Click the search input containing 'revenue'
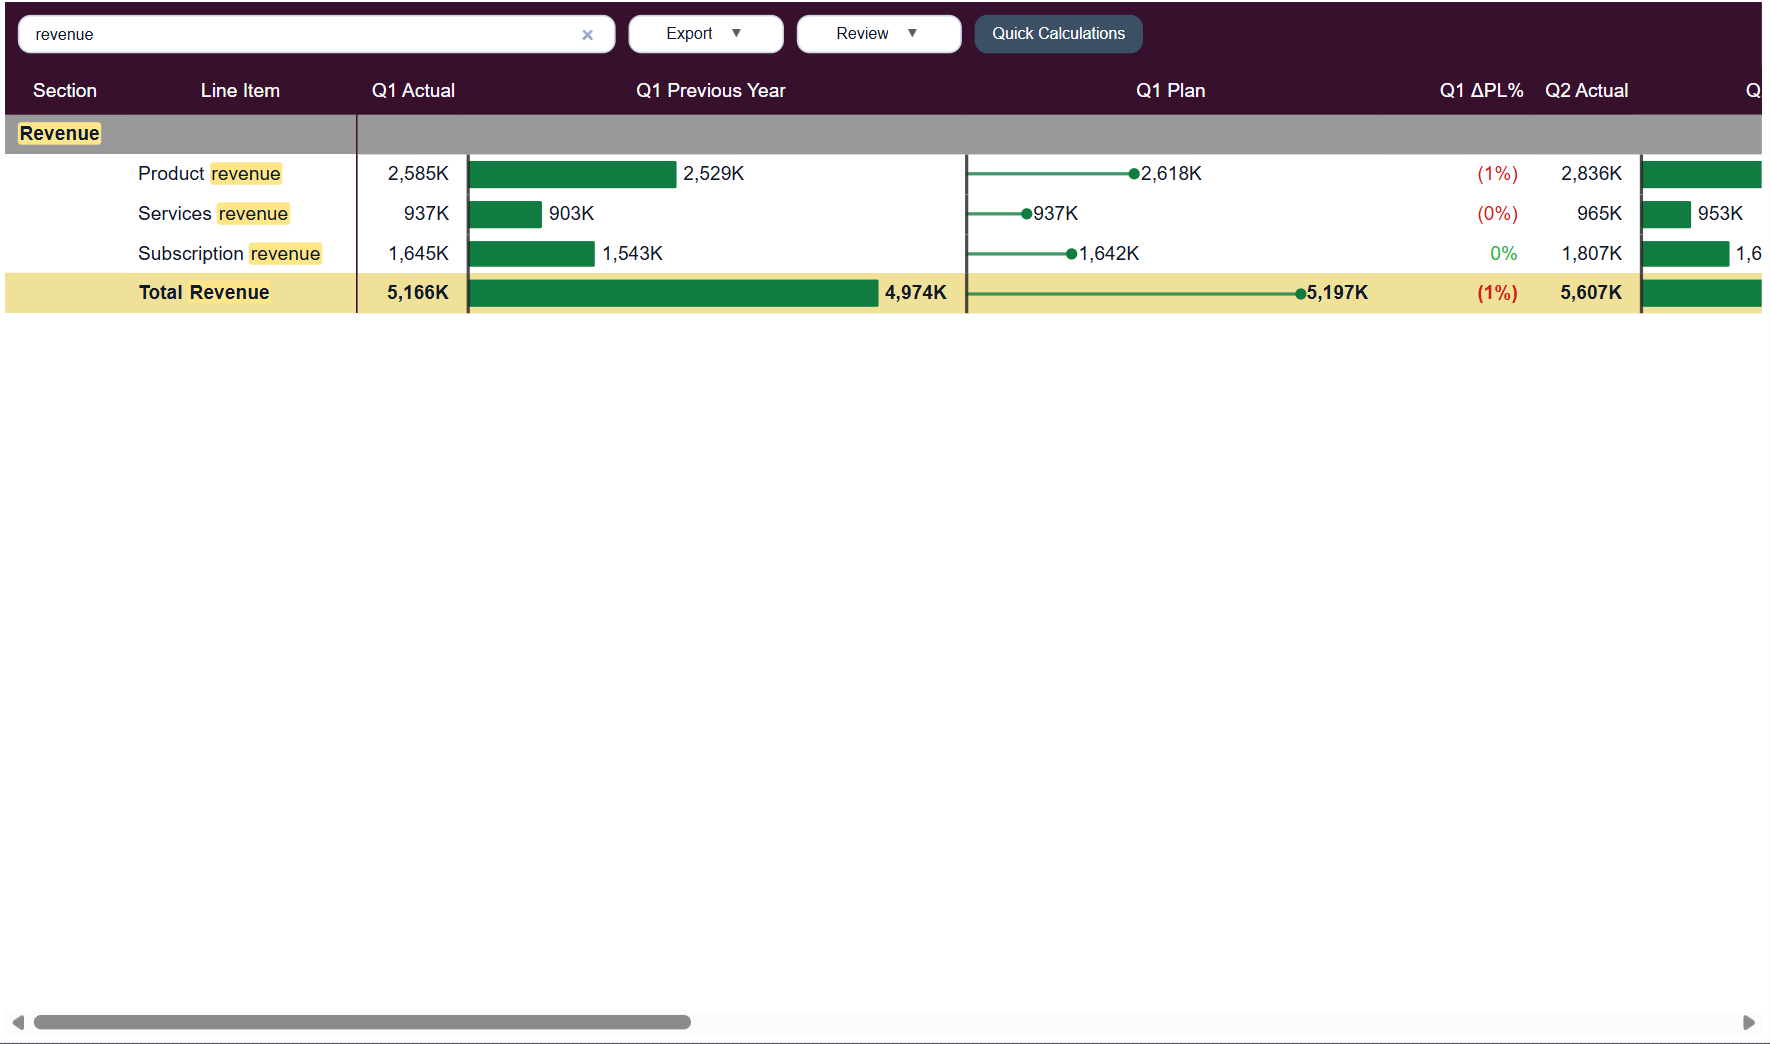1770x1044 pixels. [x=316, y=34]
